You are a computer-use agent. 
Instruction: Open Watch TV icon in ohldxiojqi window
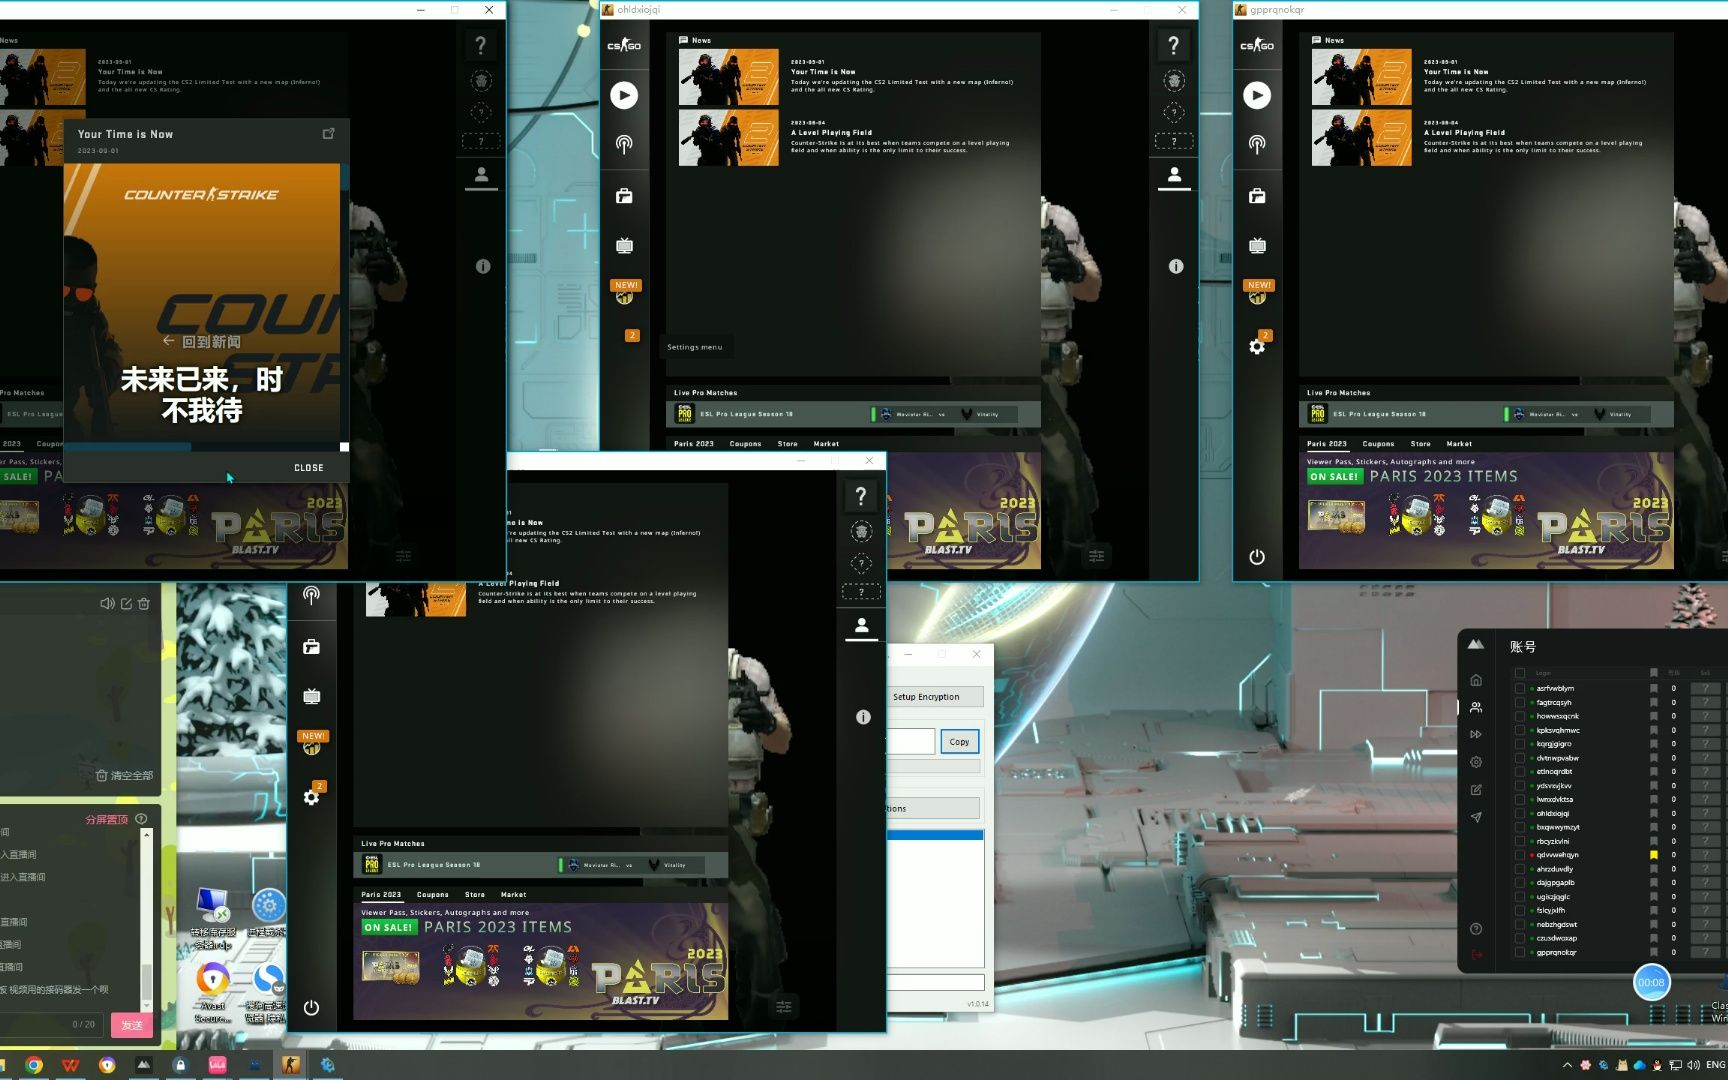click(624, 245)
